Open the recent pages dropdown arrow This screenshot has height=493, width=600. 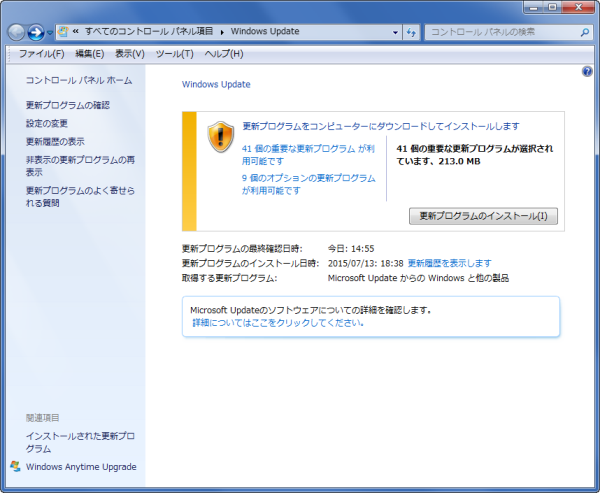click(x=50, y=33)
